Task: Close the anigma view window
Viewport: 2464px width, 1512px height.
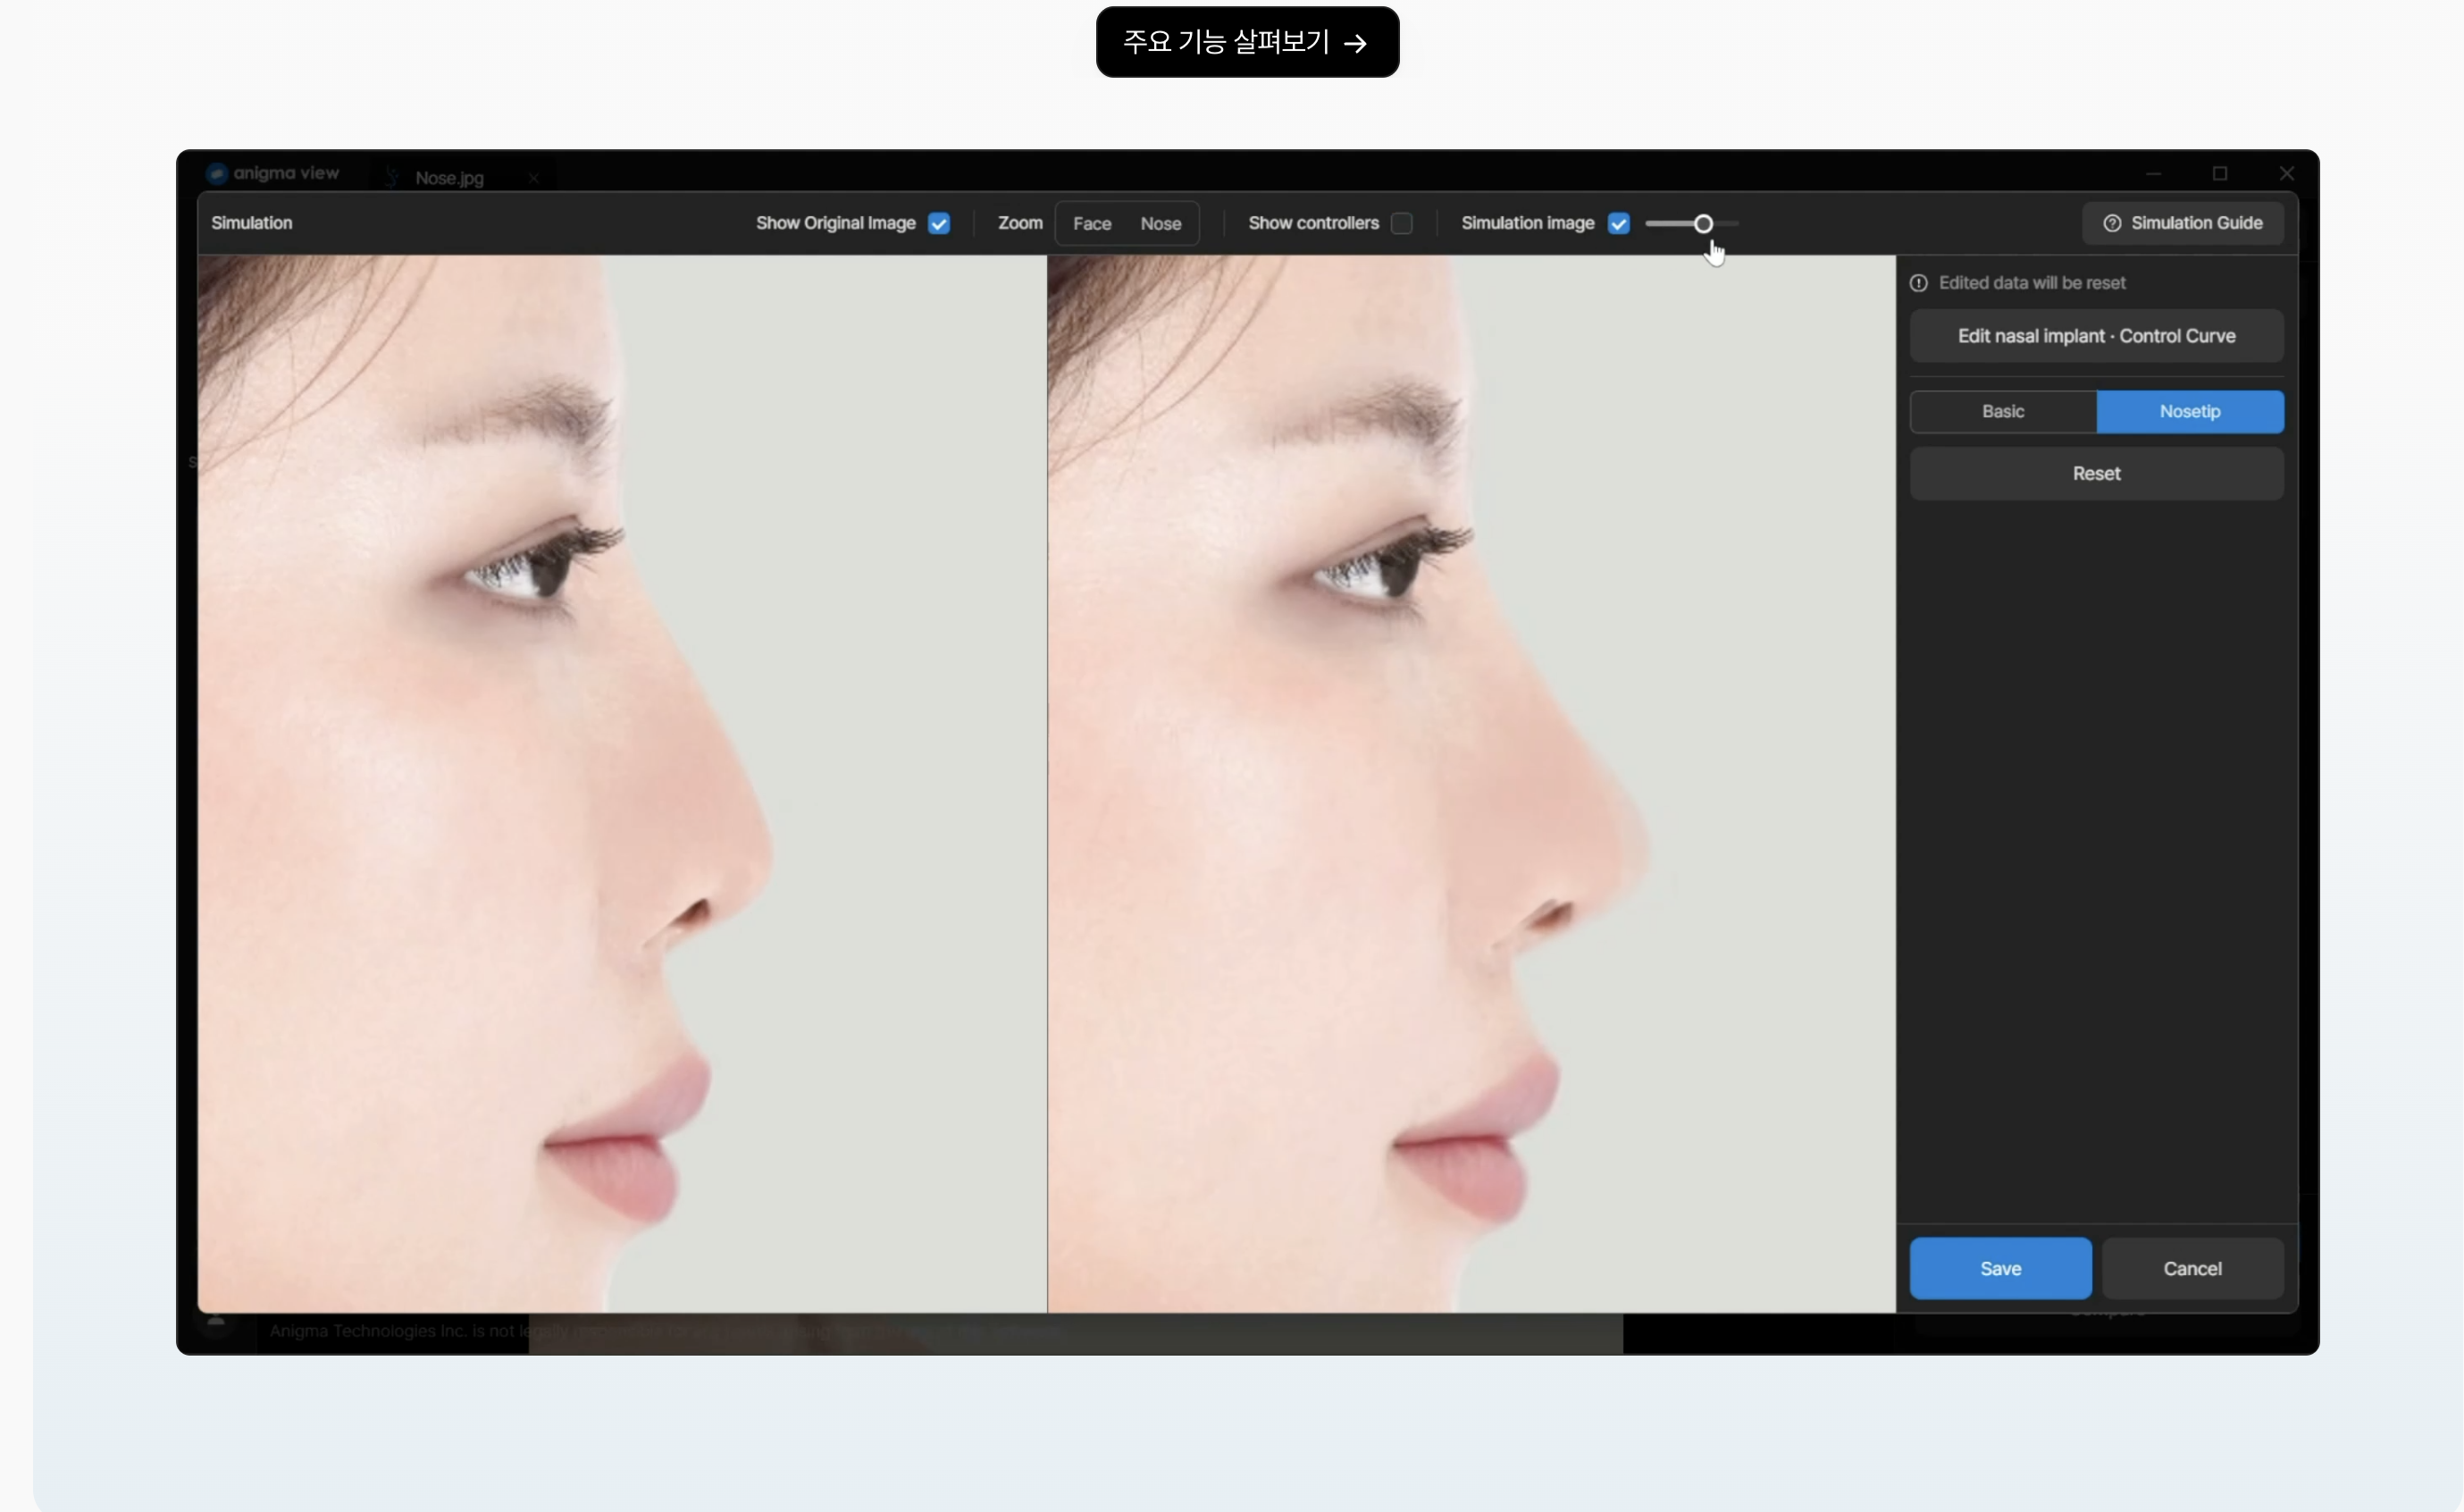Action: pos(2287,173)
